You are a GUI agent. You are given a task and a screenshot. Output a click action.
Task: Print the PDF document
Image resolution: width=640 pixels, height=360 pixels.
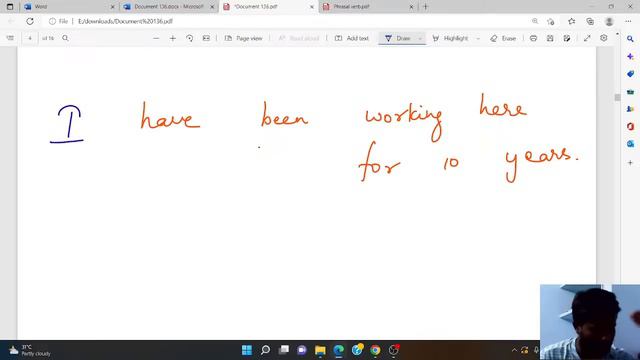coord(533,38)
